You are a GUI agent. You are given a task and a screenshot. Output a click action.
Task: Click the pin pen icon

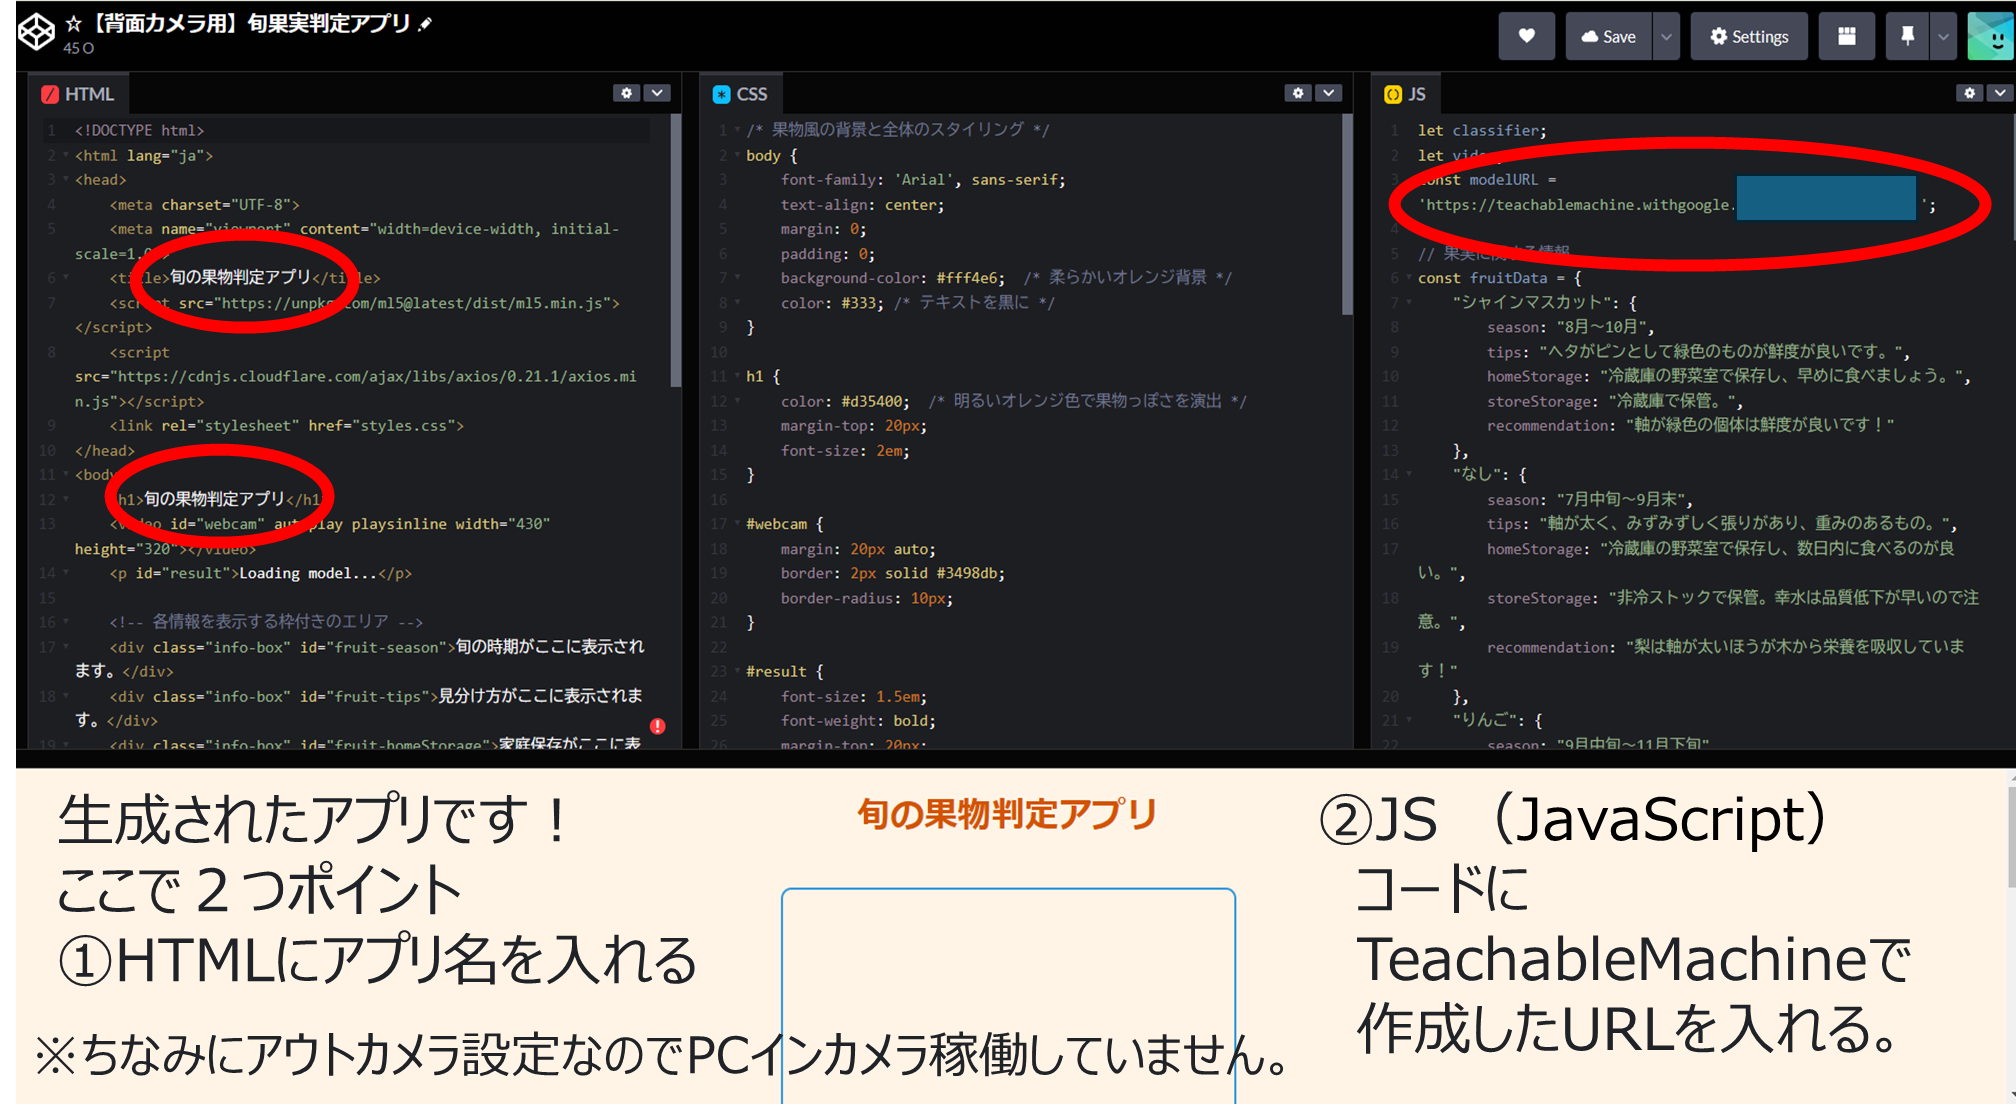pyautogui.click(x=1907, y=37)
